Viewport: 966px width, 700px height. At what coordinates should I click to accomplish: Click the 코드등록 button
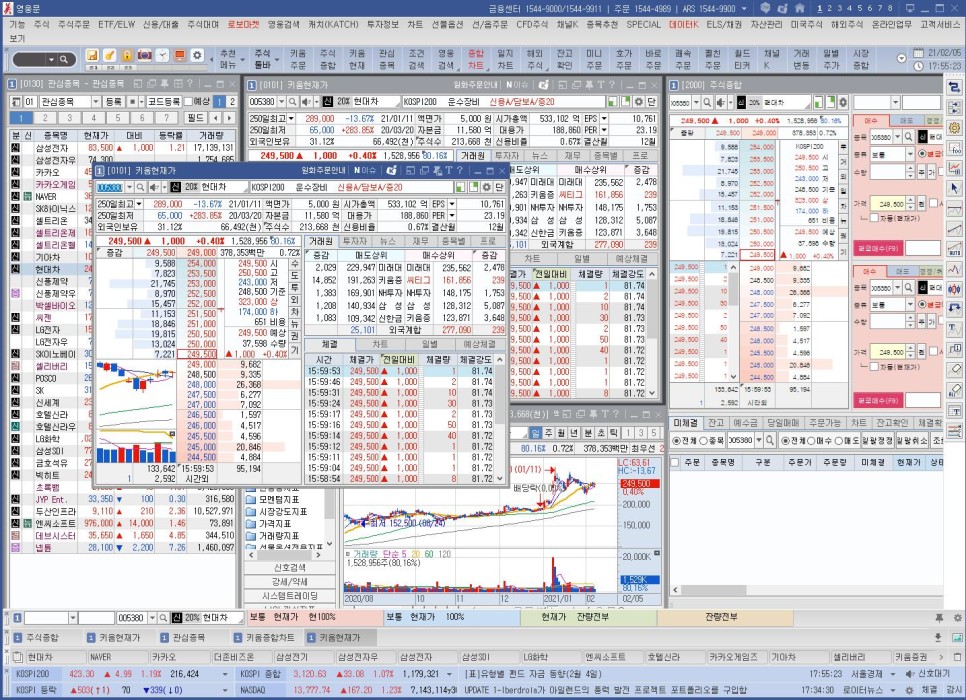[163, 102]
